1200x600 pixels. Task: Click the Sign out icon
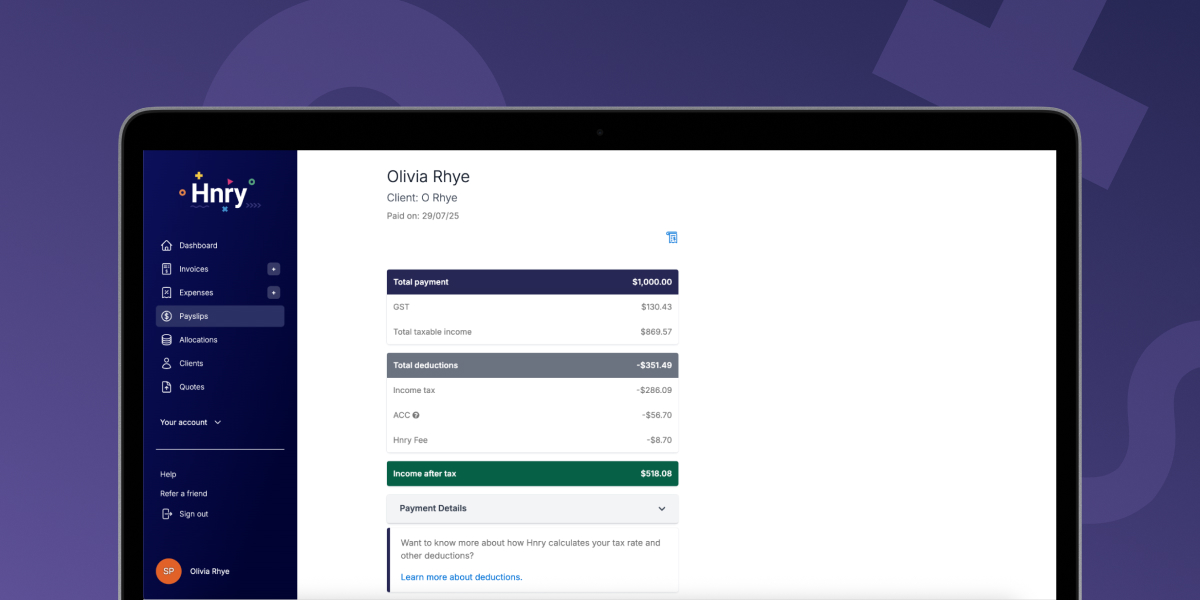point(166,513)
